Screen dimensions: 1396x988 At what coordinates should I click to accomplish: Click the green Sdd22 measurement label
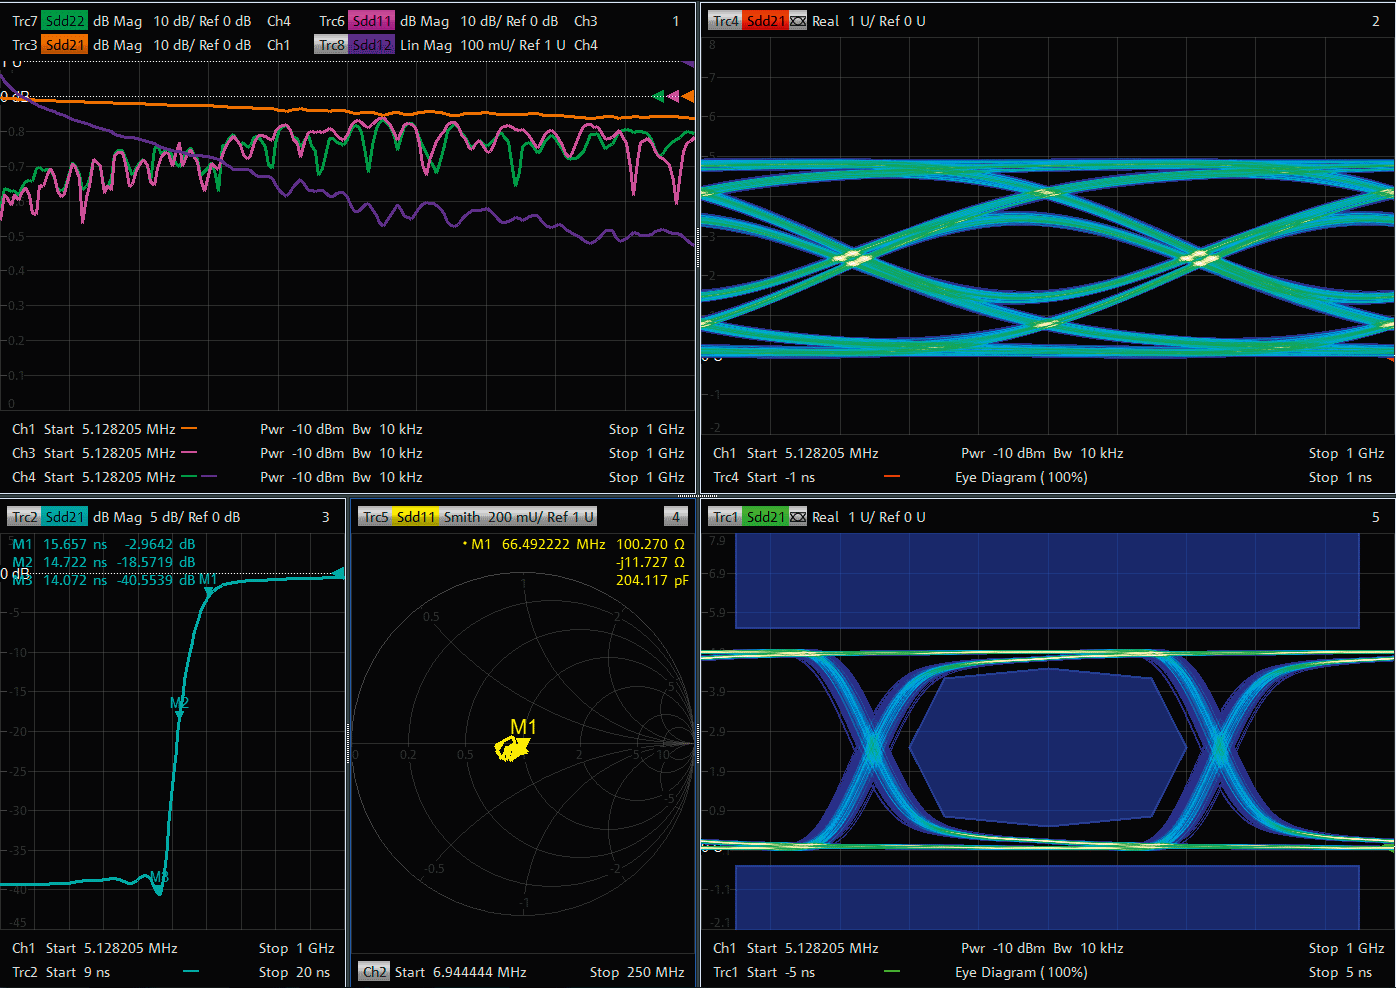coord(65,21)
